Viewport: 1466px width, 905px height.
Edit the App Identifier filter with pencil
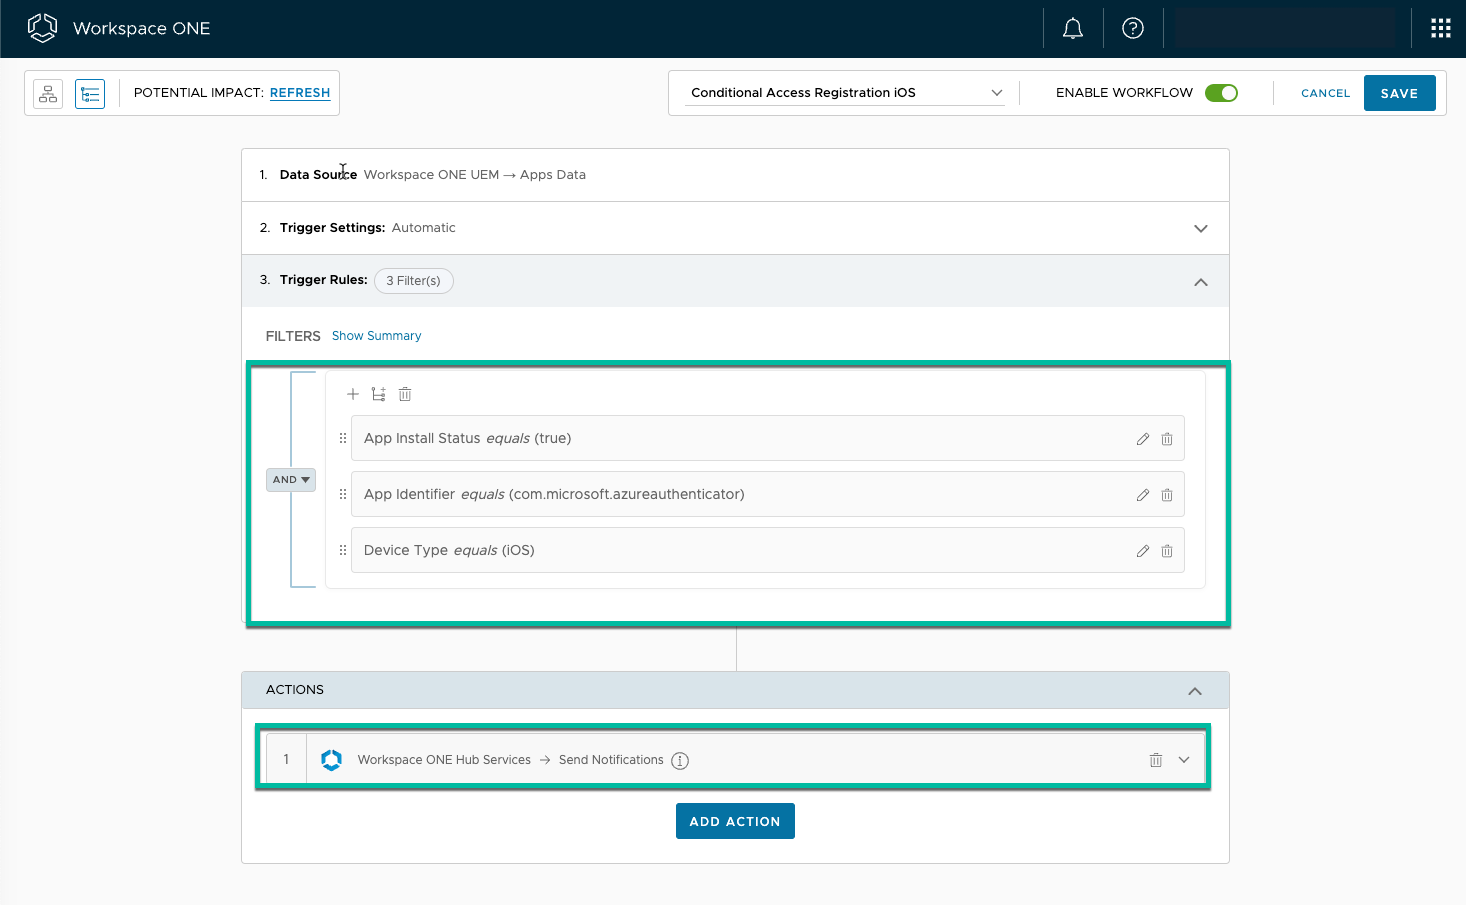point(1143,495)
